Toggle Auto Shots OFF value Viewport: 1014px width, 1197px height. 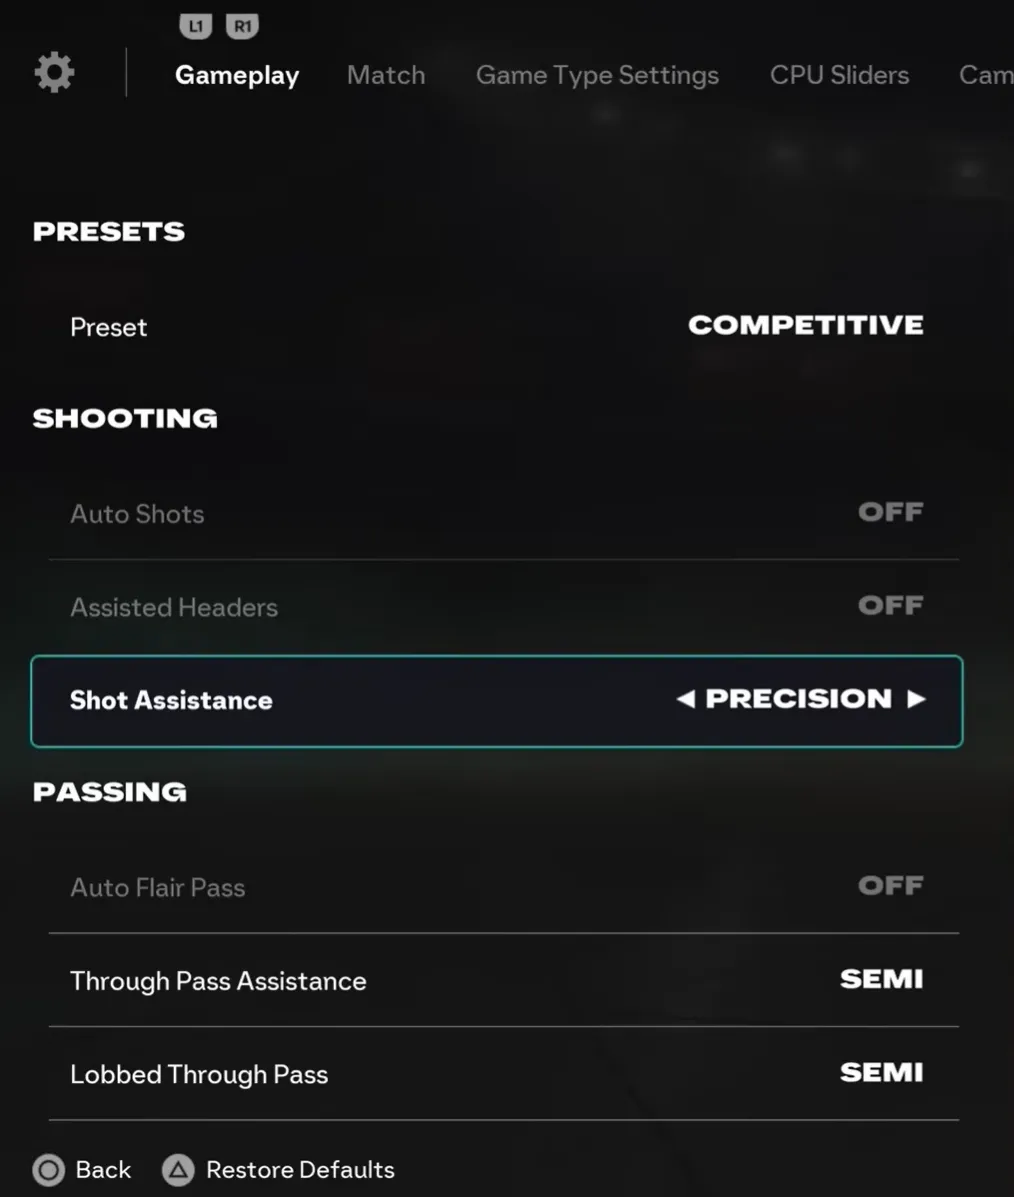(x=890, y=513)
